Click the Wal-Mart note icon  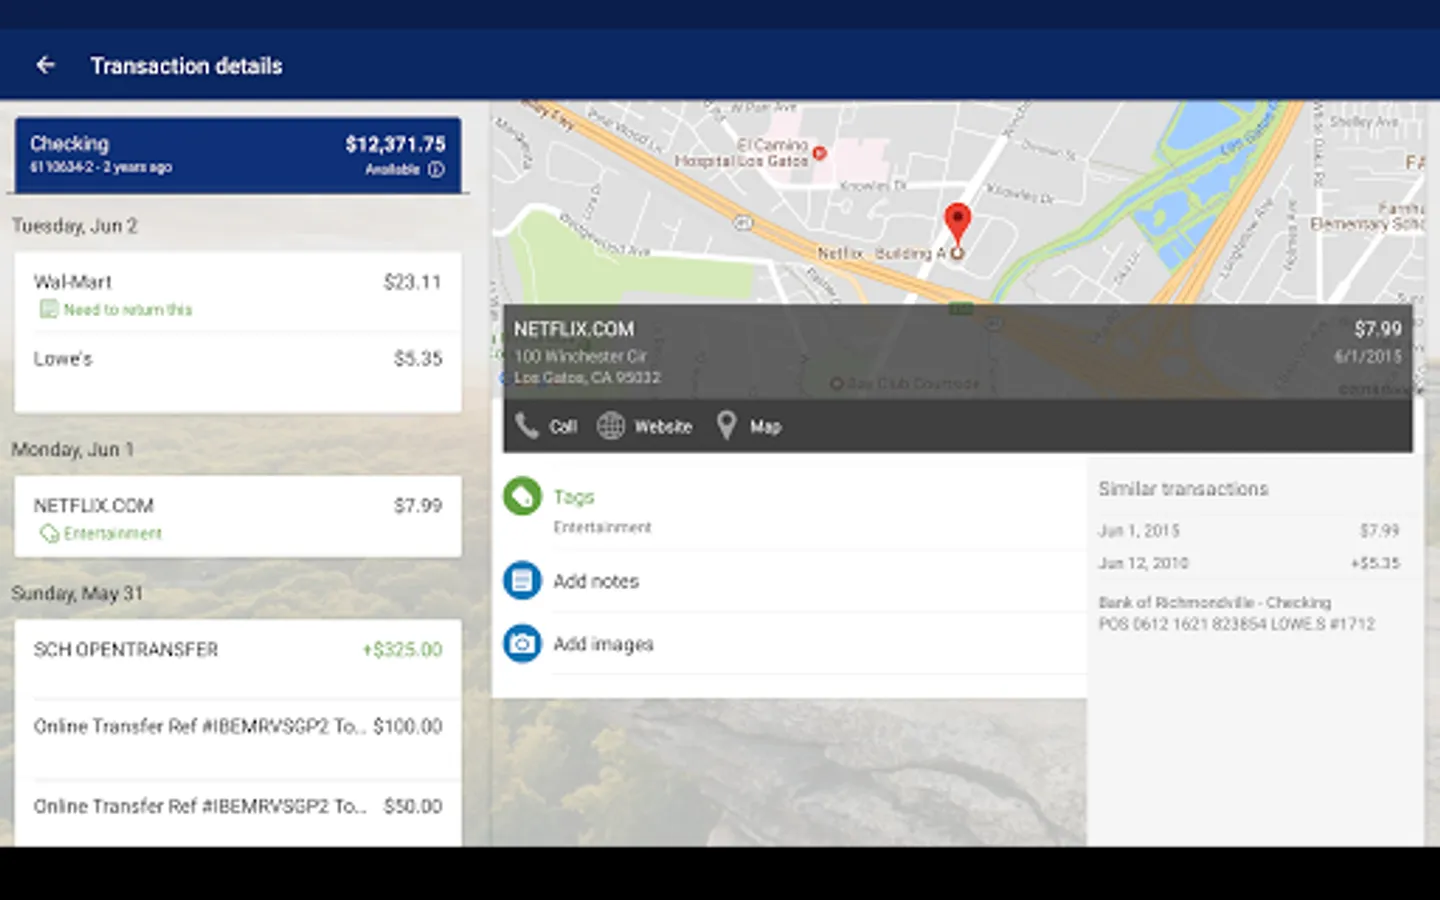click(48, 309)
